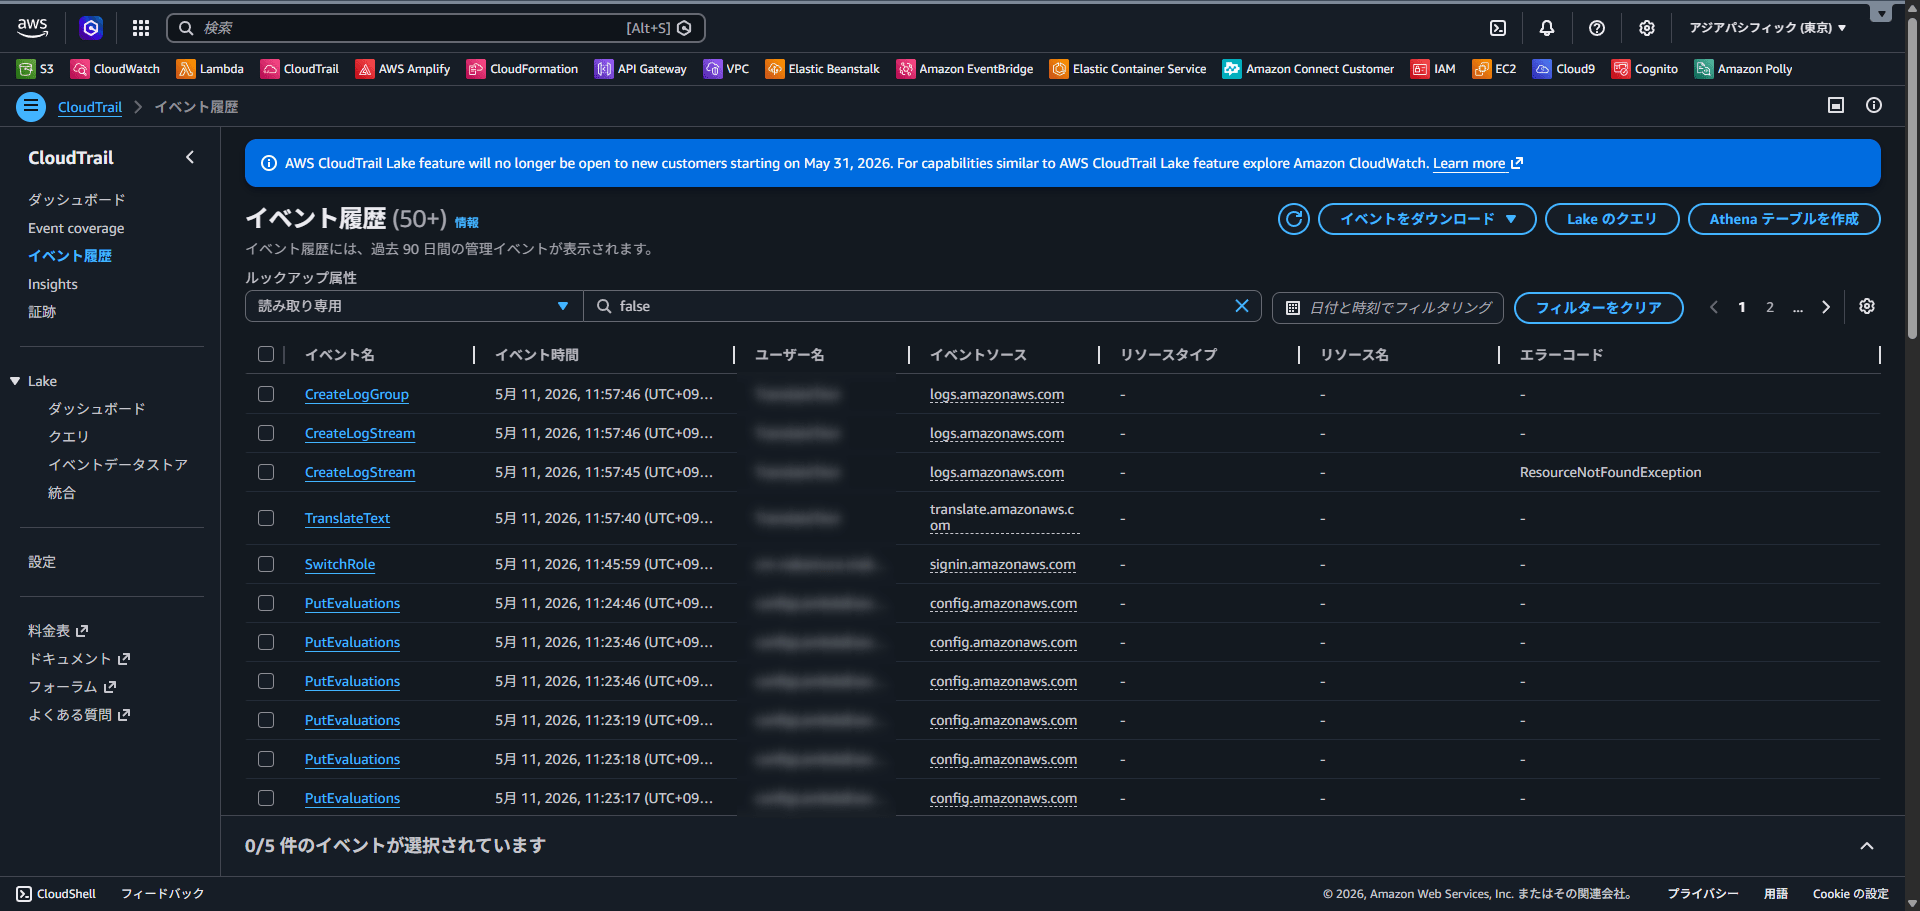Open 'イベントデータストア' under Lake
Viewport: 1920px width, 911px height.
[x=118, y=465]
